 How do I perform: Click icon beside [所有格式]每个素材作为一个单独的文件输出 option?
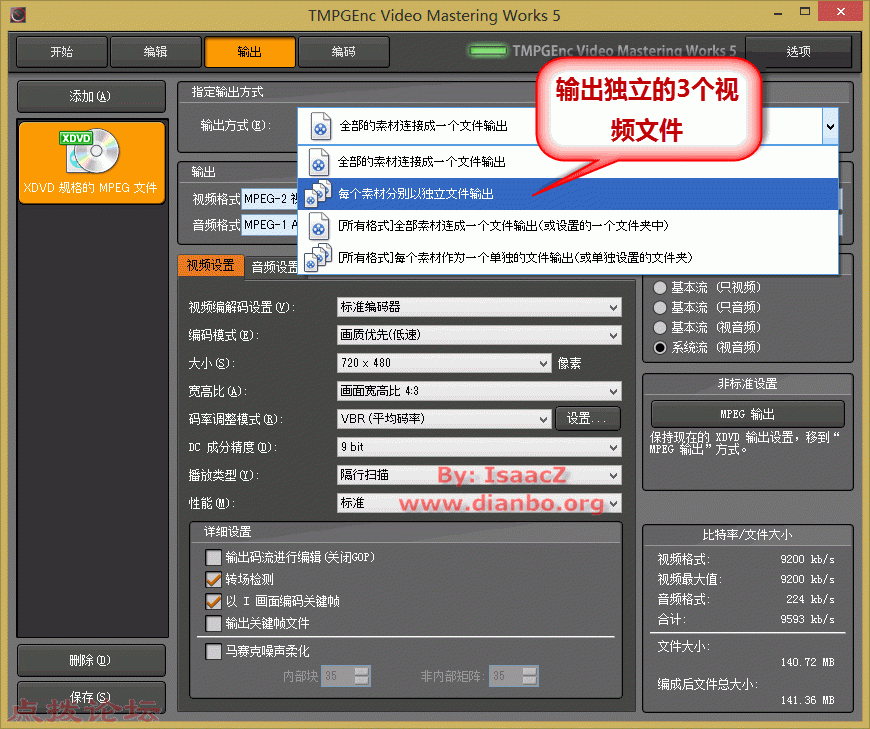click(318, 258)
